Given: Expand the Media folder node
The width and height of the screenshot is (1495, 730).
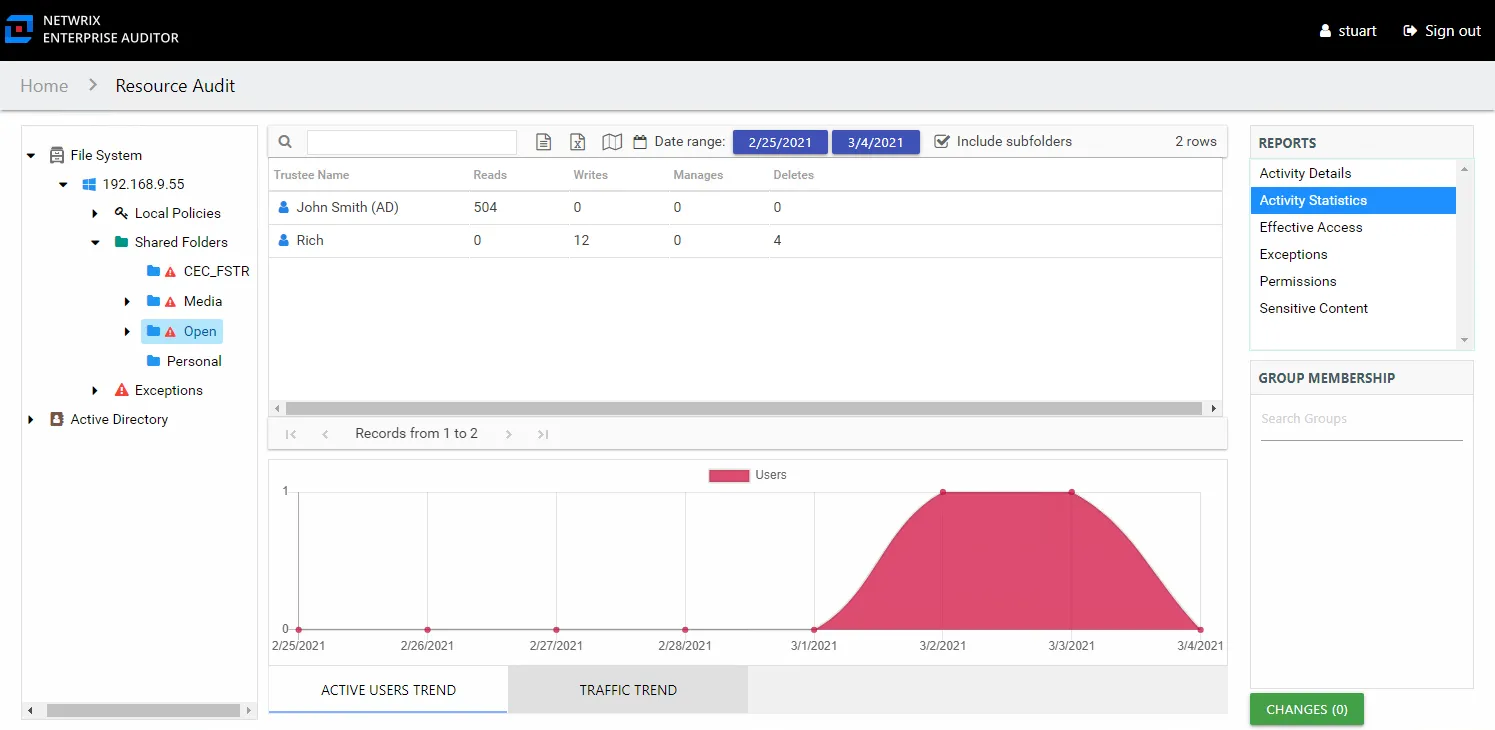Looking at the screenshot, I should pyautogui.click(x=127, y=302).
